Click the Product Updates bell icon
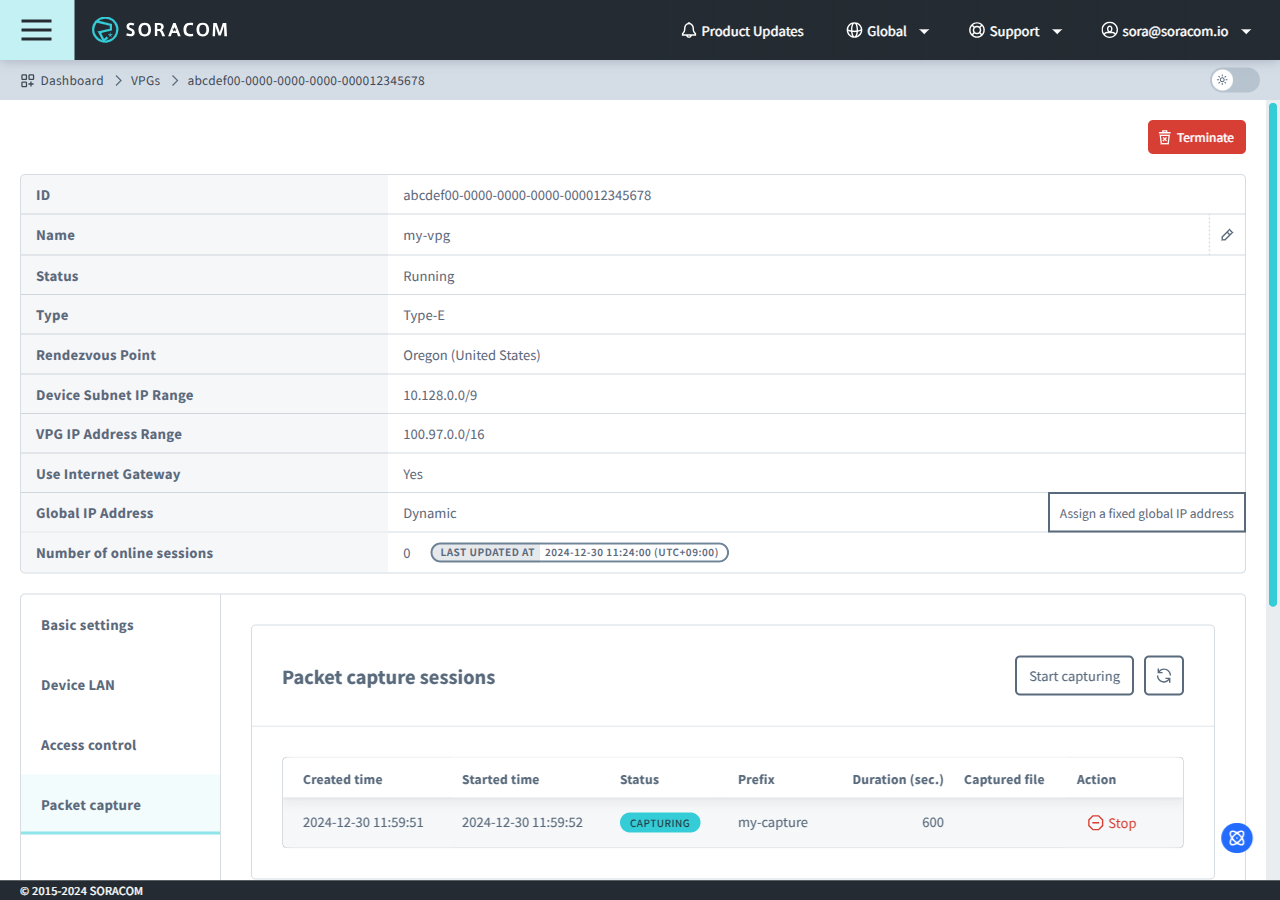 [x=688, y=30]
